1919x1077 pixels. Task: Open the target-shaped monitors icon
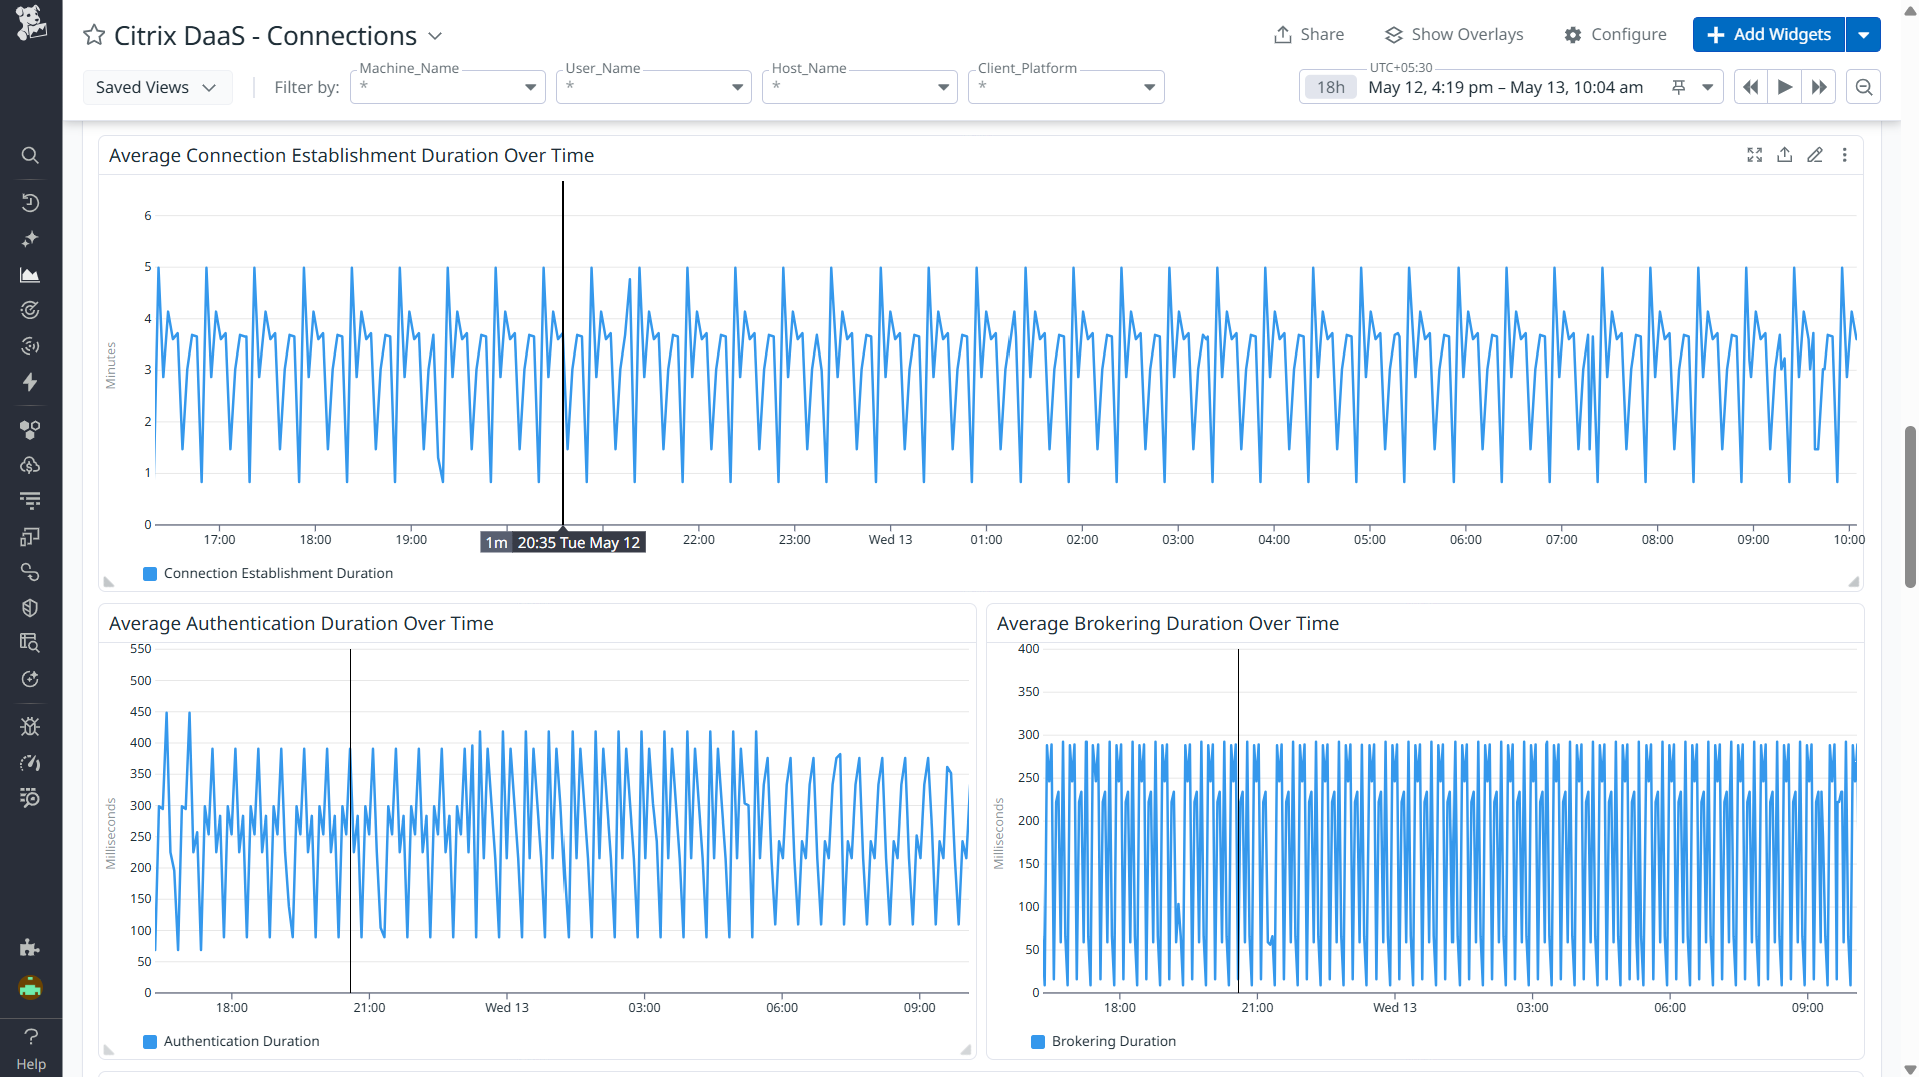[x=30, y=310]
